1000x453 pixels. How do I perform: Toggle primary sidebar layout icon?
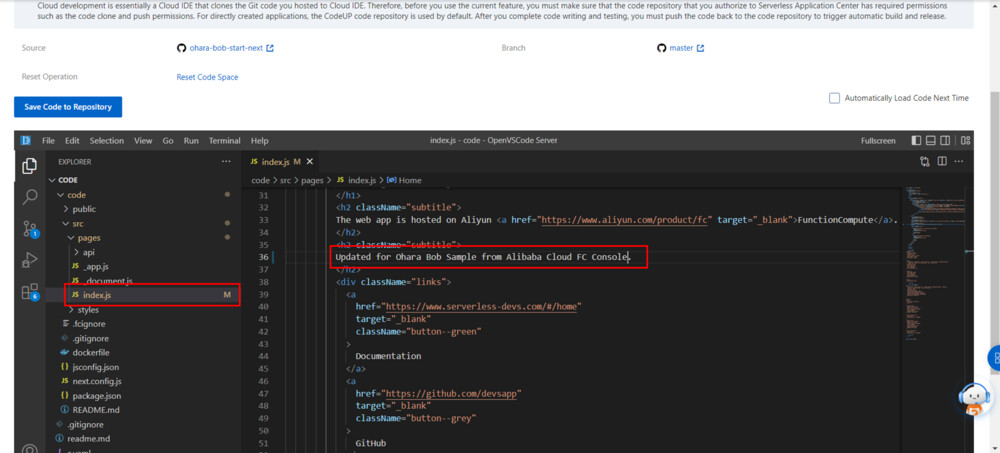click(917, 141)
